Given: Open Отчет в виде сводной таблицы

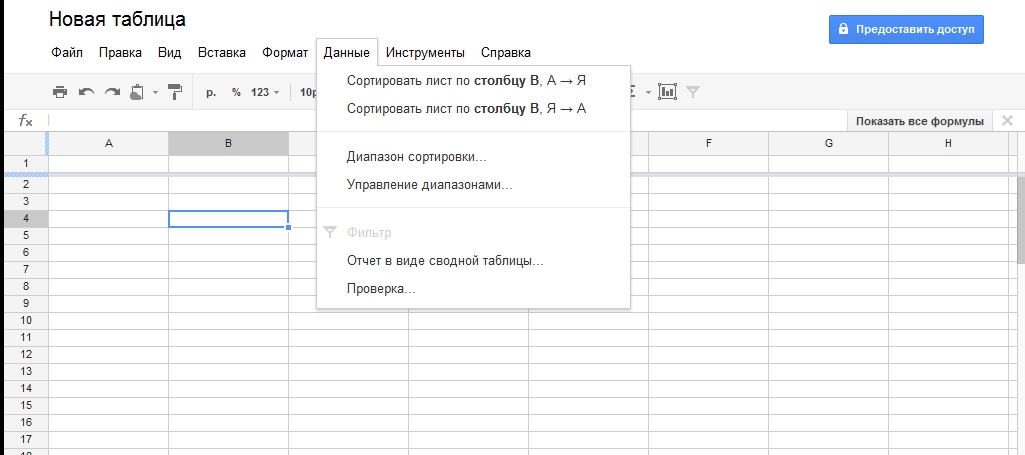Looking at the screenshot, I should tap(444, 261).
